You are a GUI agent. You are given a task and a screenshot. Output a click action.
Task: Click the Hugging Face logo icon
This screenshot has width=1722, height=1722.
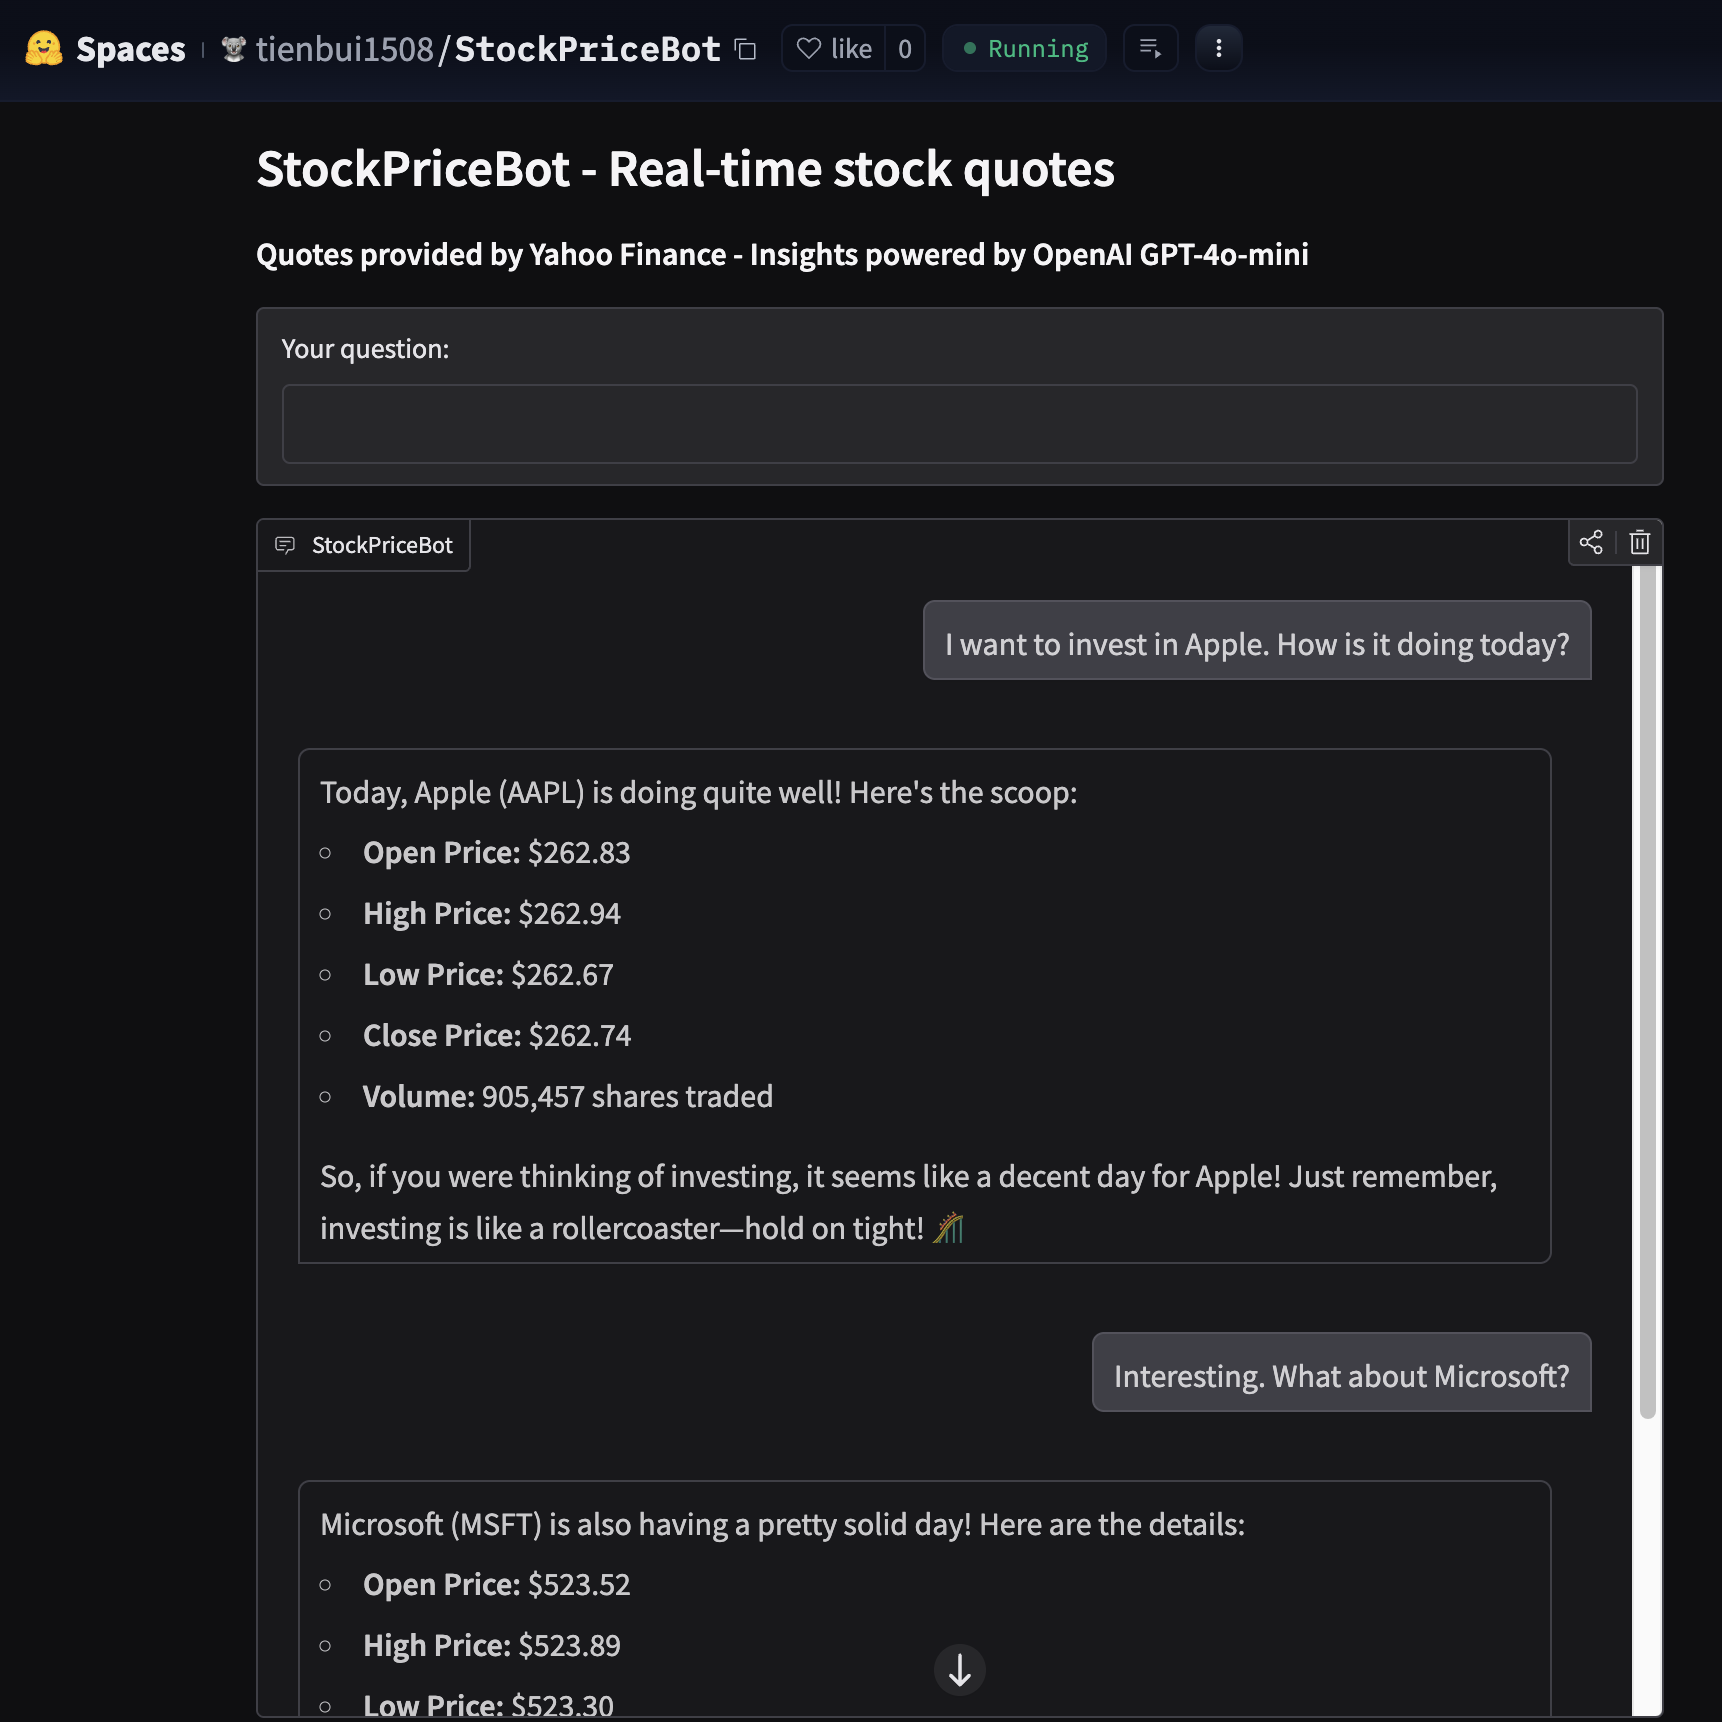(43, 48)
